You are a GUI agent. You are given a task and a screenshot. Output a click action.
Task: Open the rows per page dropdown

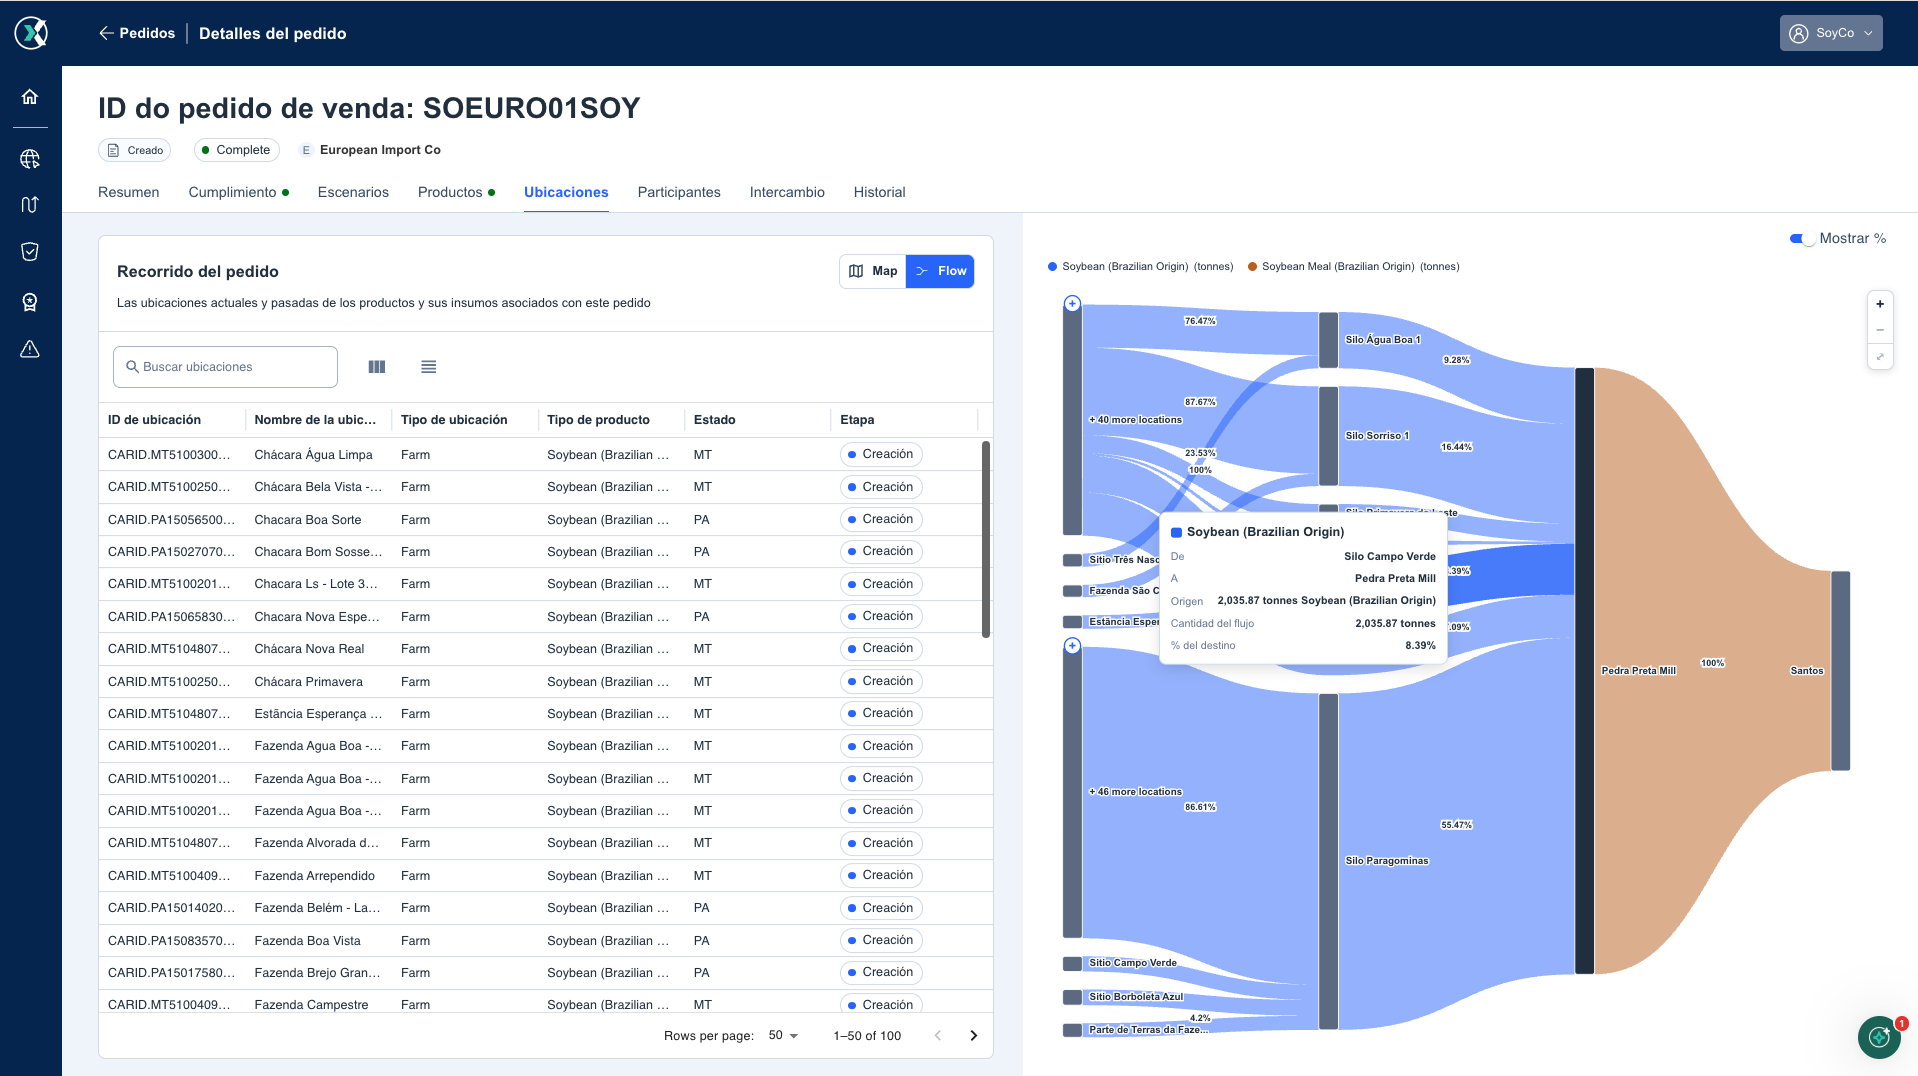coord(784,1036)
